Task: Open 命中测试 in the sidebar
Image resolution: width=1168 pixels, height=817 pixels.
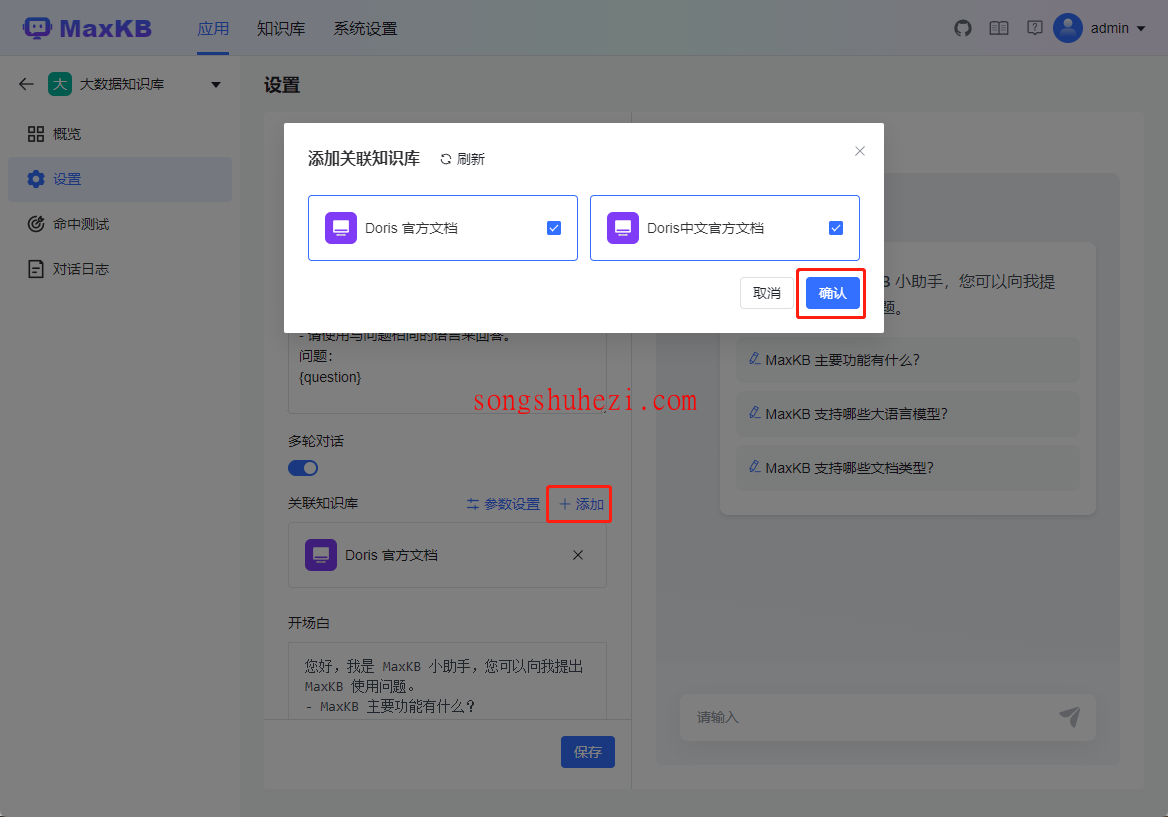Action: [x=120, y=224]
